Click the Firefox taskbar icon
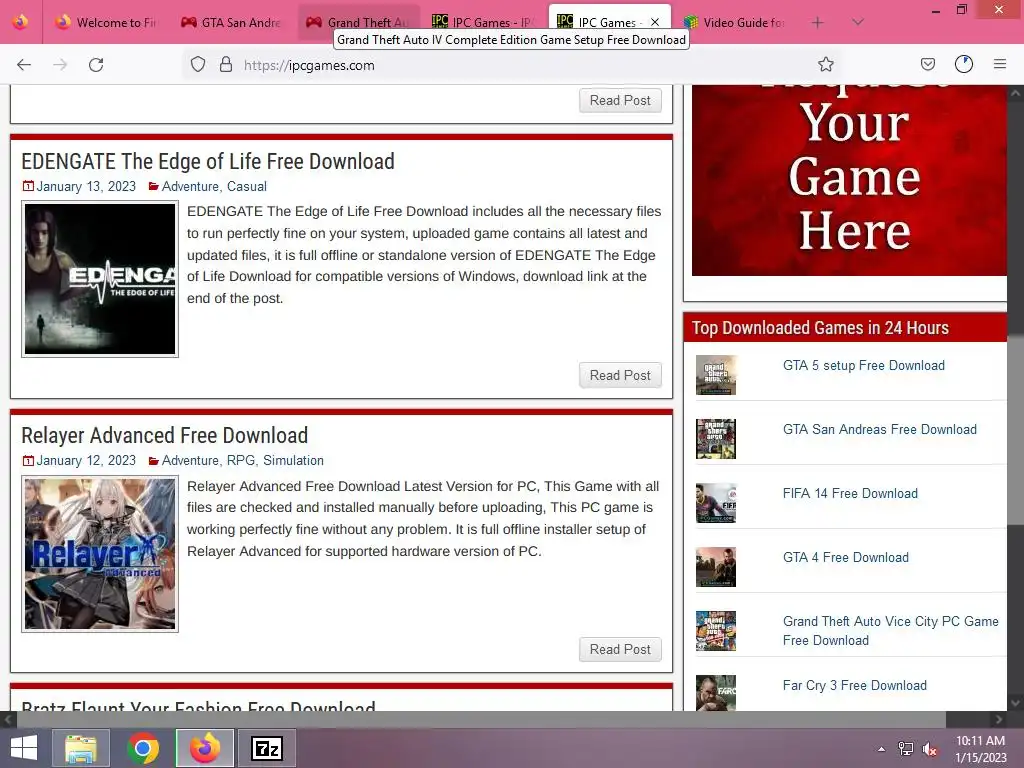The image size is (1024, 768). coord(205,748)
